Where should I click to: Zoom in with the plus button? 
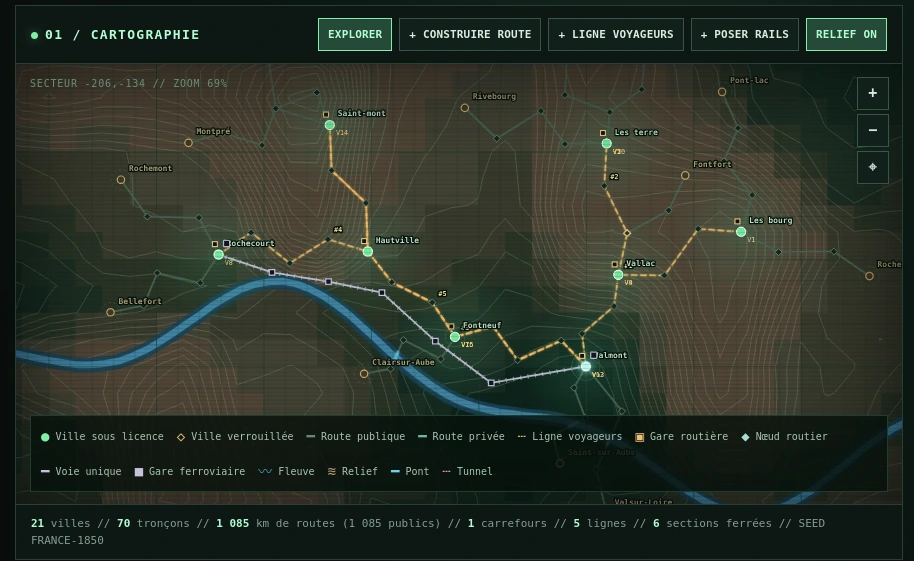[x=873, y=93]
